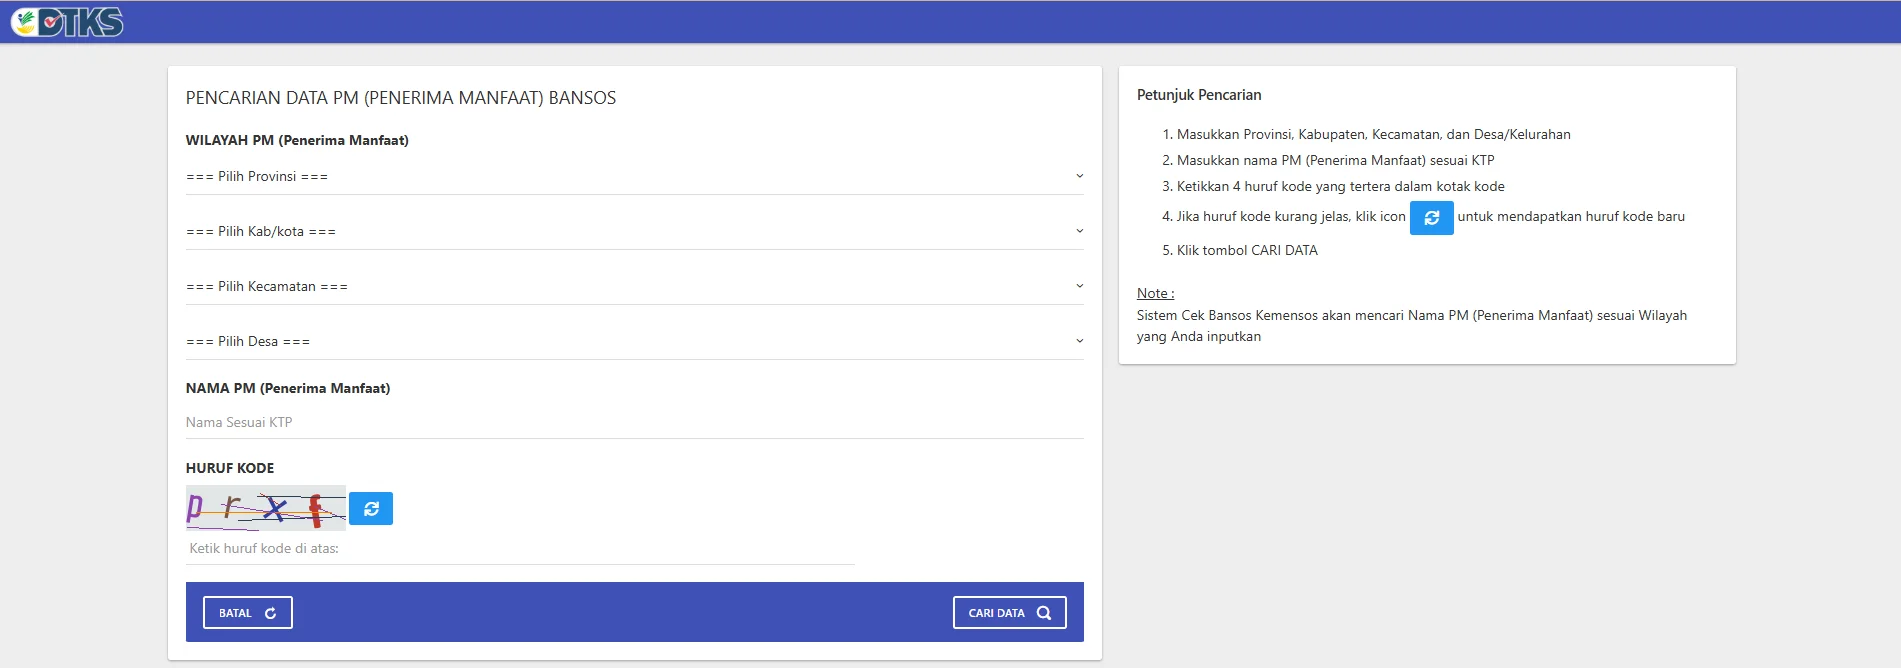
Task: Click the HURUF KODE label
Action: pyautogui.click(x=230, y=468)
